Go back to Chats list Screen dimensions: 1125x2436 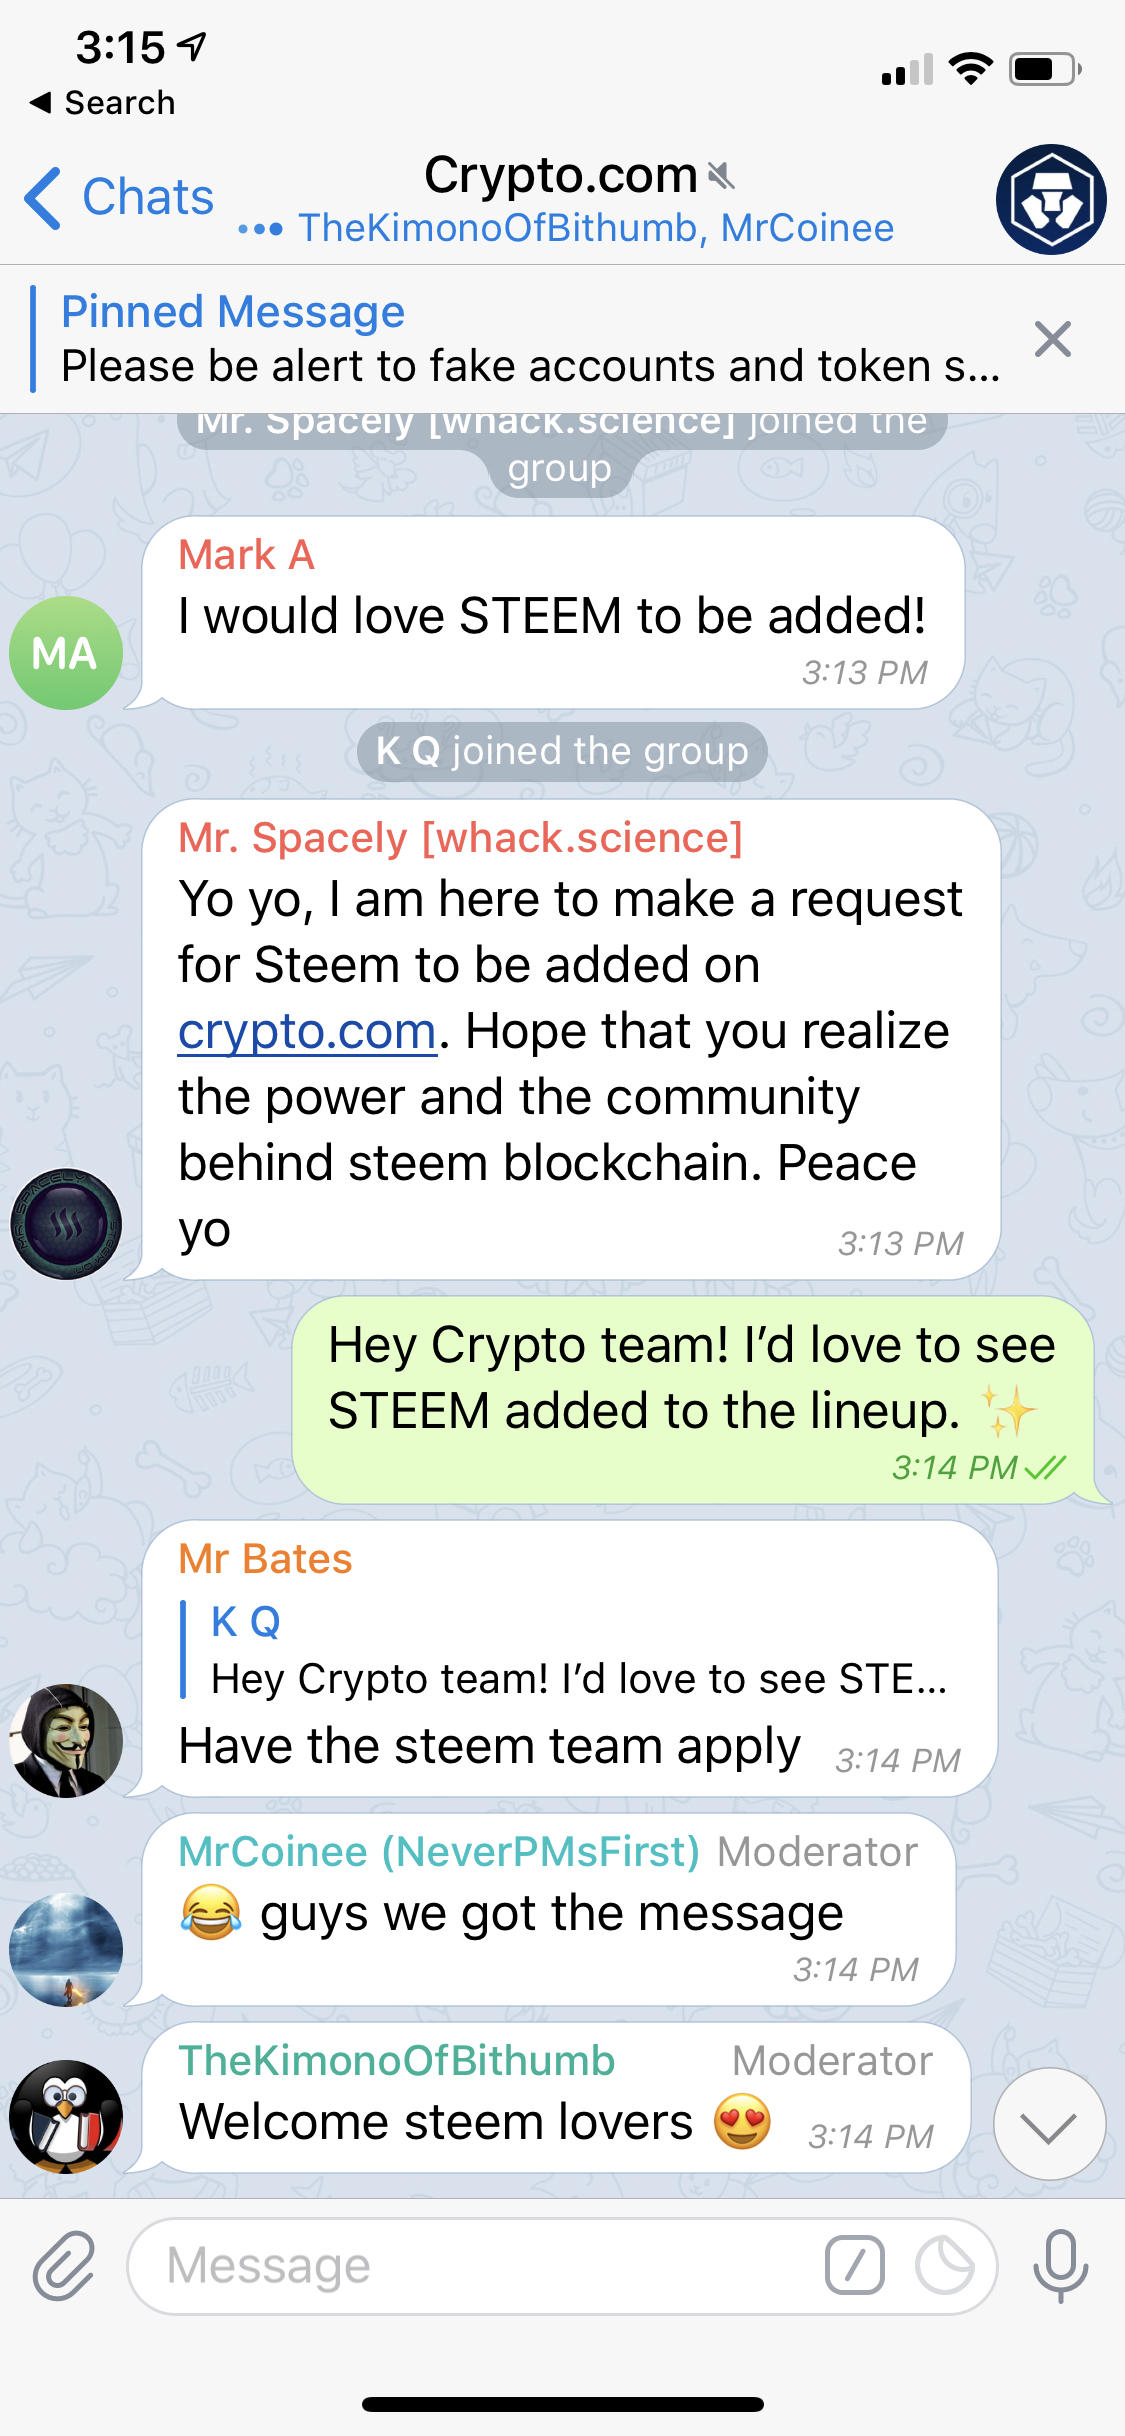119,197
